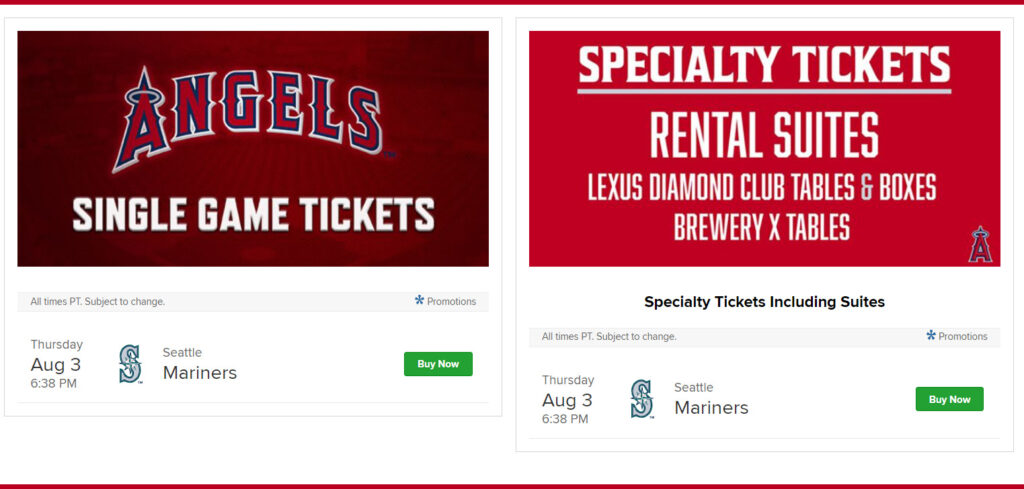The image size is (1024, 489).
Task: Click the 'Aug 3' date in Specialty Tickets card
Action: tap(567, 400)
